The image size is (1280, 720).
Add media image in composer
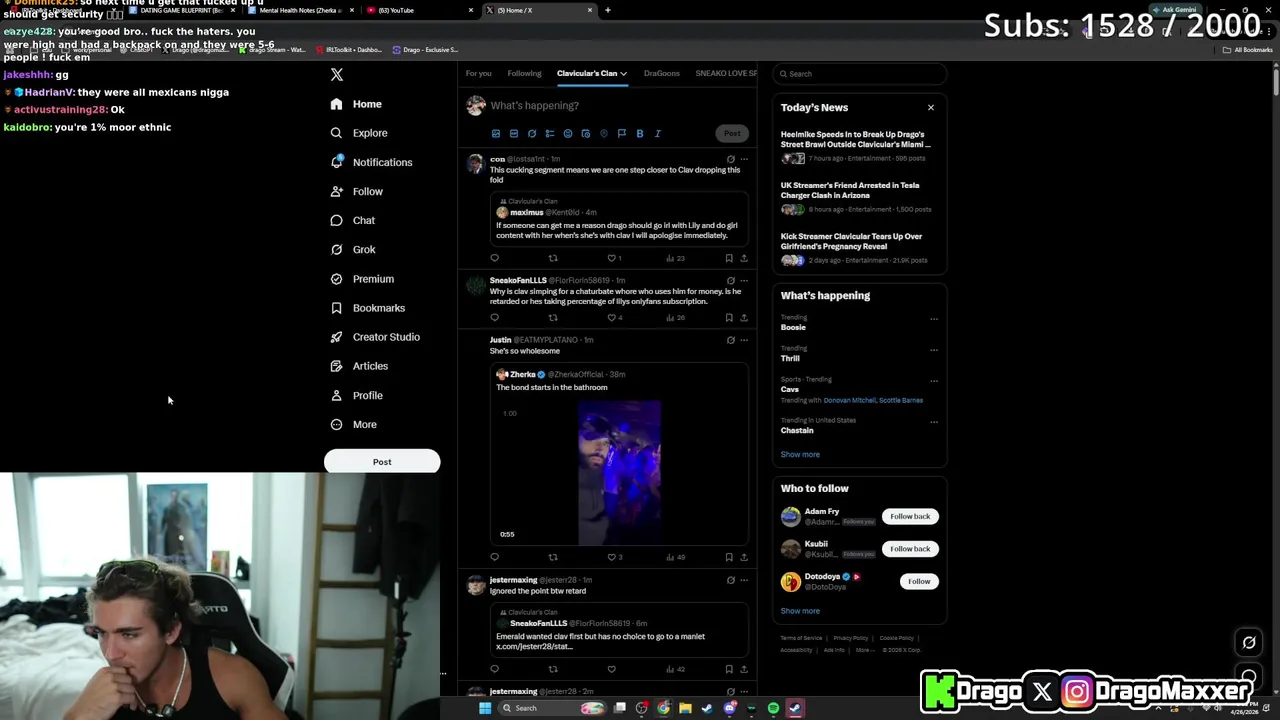496,133
